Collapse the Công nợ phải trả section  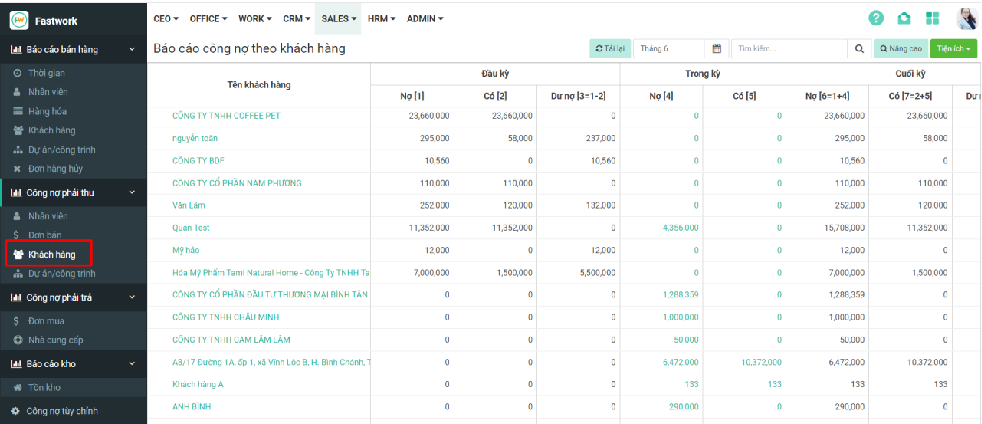coord(132,297)
